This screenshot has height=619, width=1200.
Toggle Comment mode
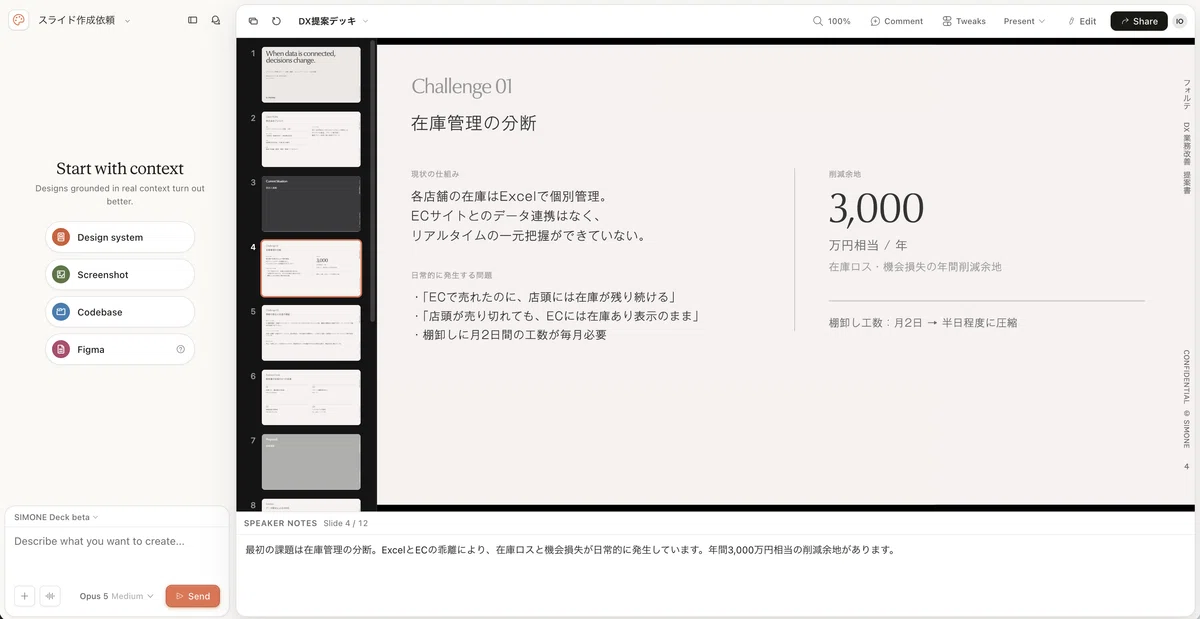(x=897, y=21)
